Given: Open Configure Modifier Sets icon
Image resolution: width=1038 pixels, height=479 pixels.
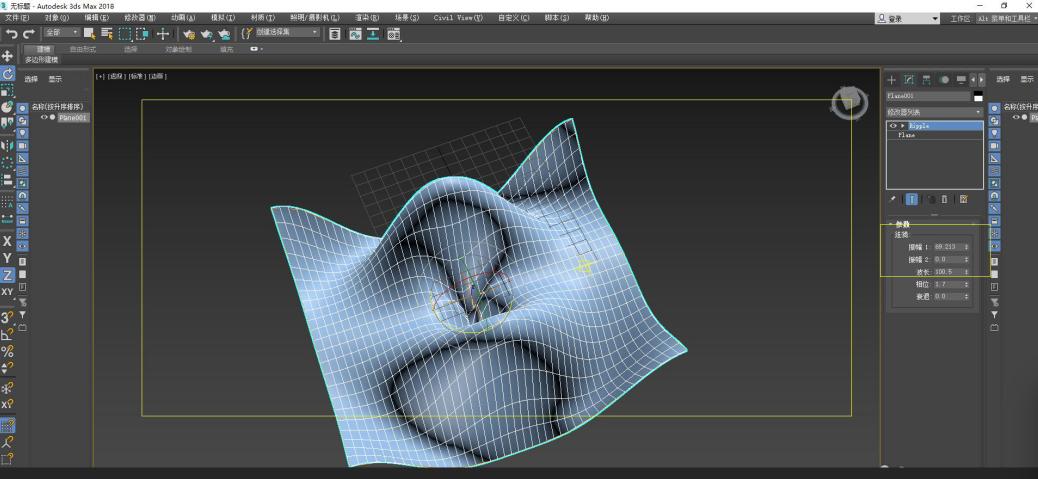Looking at the screenshot, I should tap(963, 199).
